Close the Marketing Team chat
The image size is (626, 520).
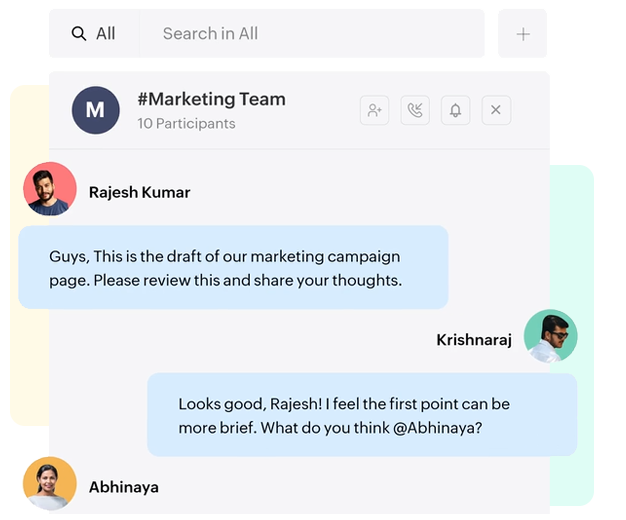point(496,110)
